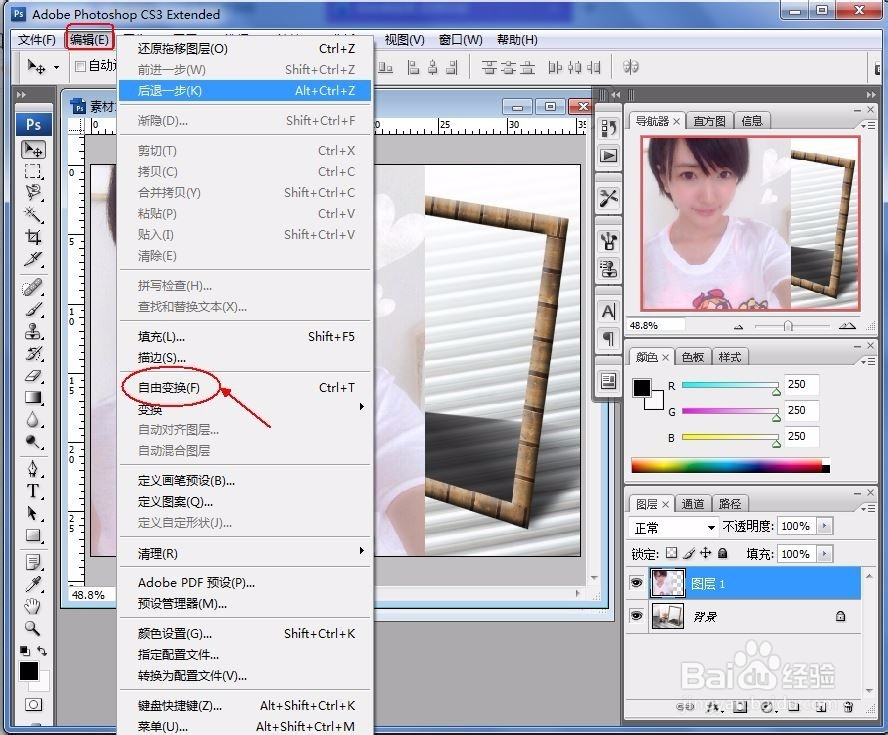Open the 帮助(H) menu
The image size is (888, 735).
(517, 40)
